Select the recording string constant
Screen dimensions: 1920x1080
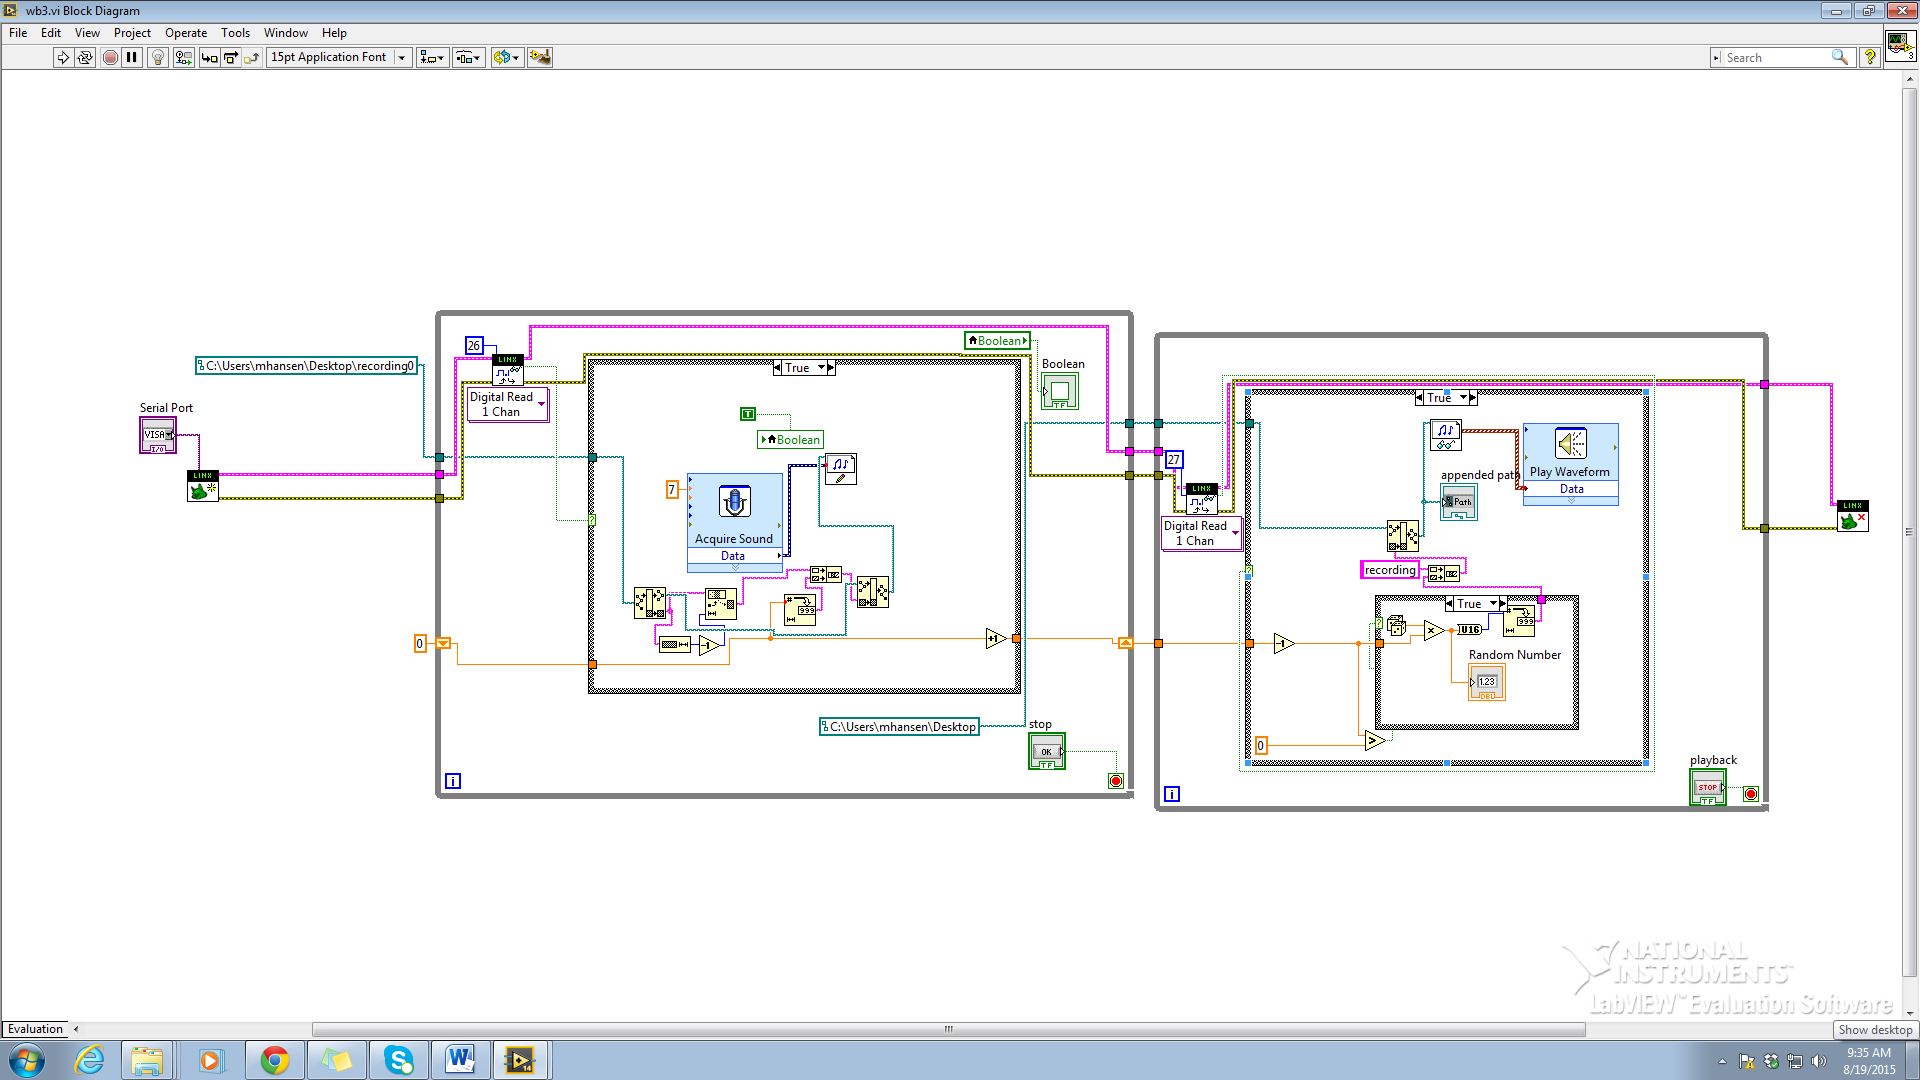(1390, 570)
